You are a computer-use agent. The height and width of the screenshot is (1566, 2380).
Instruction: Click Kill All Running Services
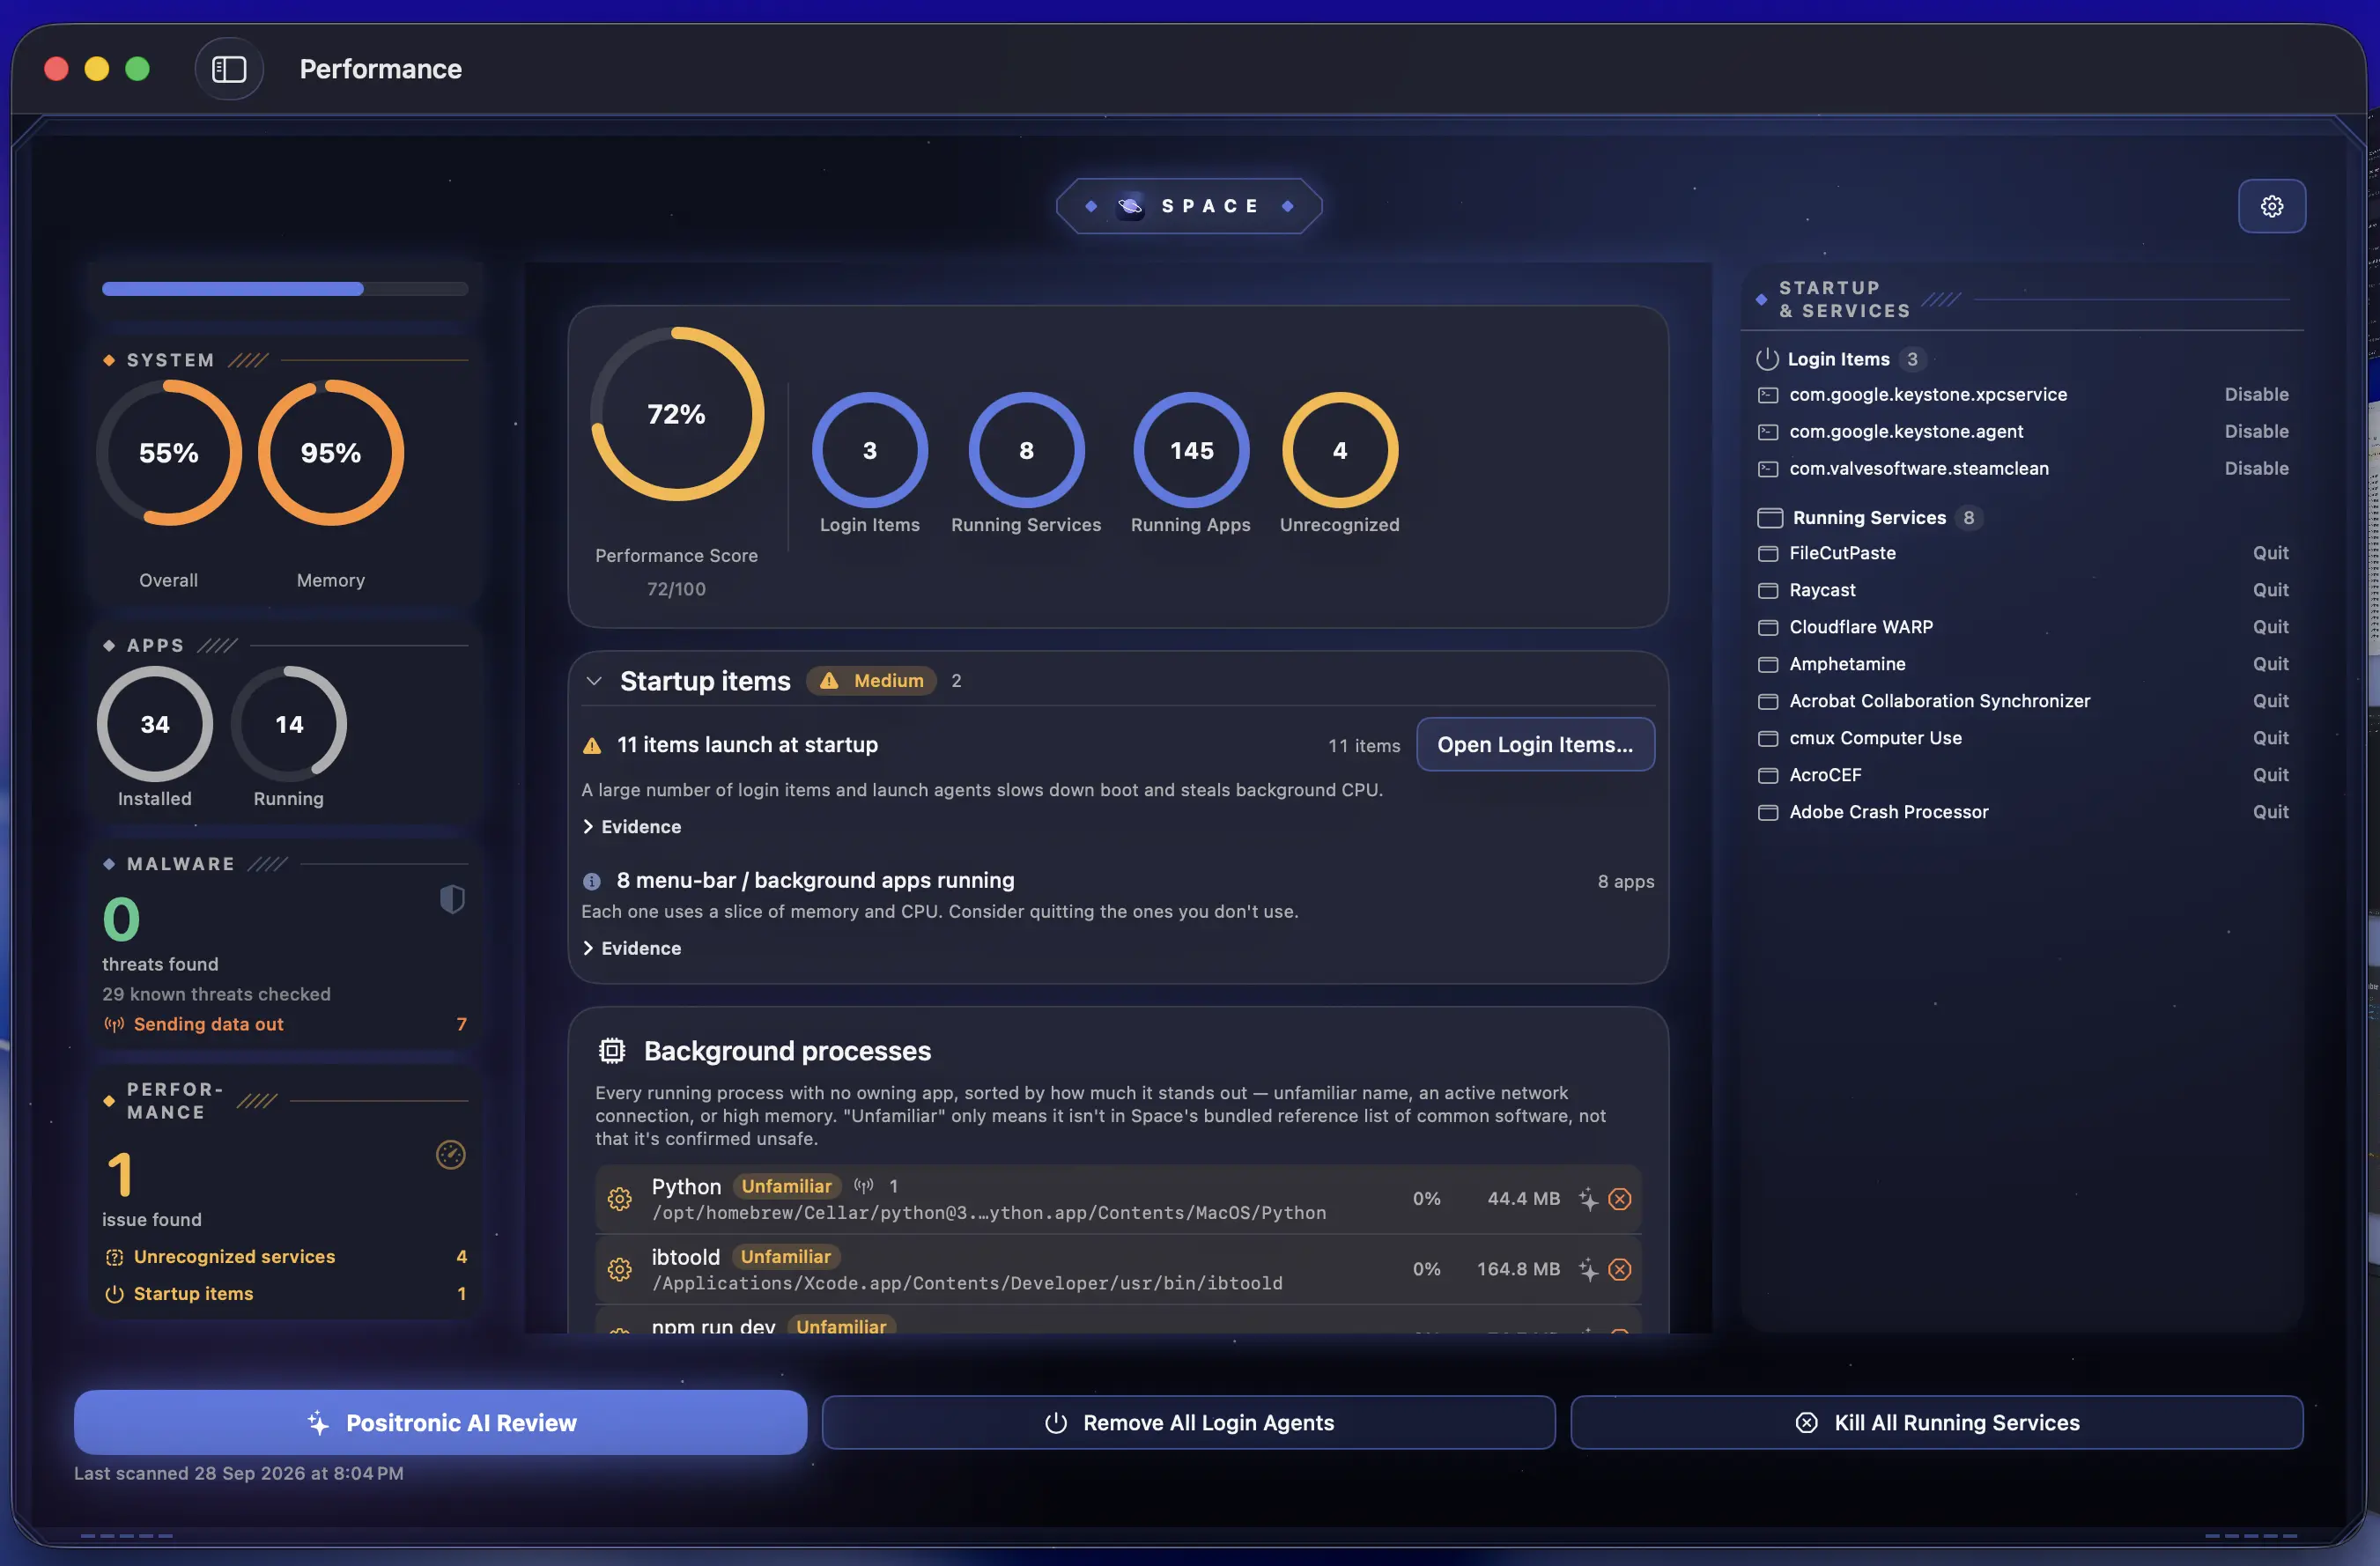coord(1936,1422)
